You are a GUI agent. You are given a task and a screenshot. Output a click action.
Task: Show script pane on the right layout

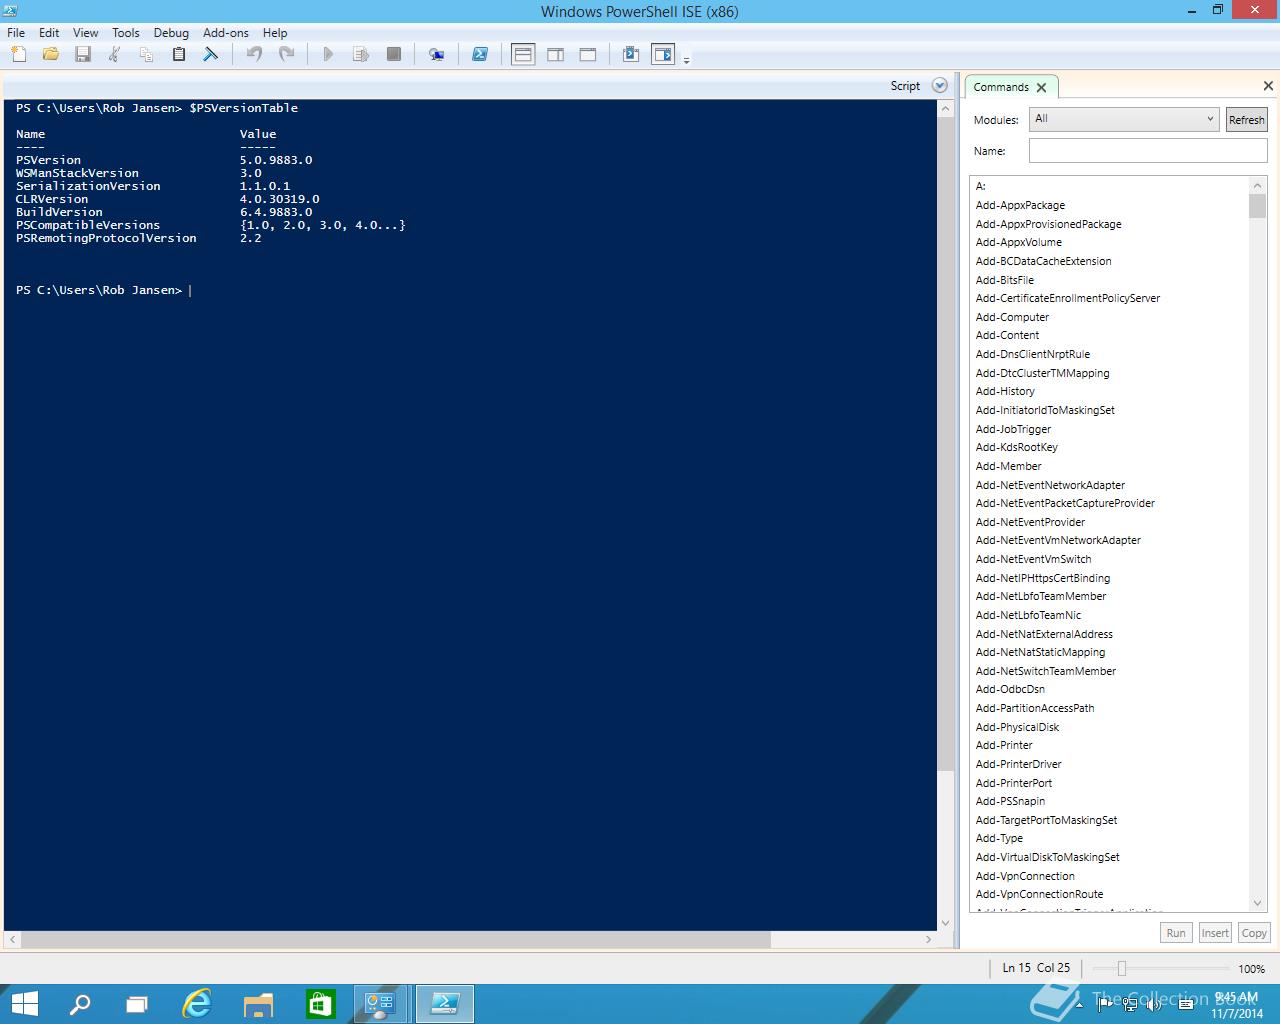coord(556,55)
